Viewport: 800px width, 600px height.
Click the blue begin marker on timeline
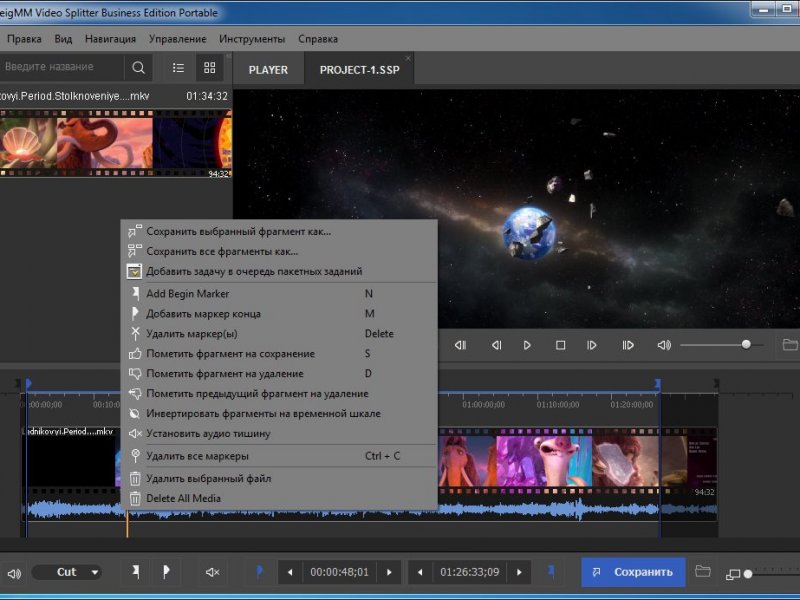click(29, 383)
